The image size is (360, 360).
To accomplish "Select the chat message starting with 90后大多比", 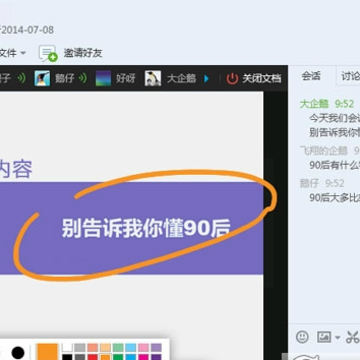I will coord(335,197).
